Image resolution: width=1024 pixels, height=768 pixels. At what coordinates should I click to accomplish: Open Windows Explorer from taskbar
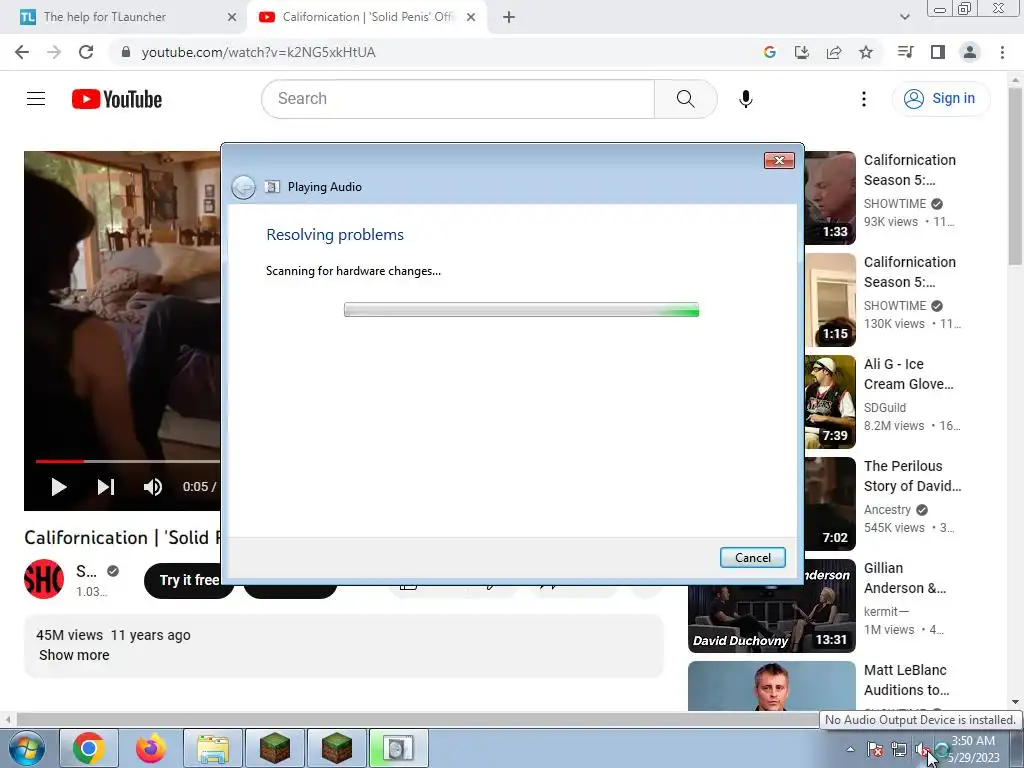tap(213, 748)
